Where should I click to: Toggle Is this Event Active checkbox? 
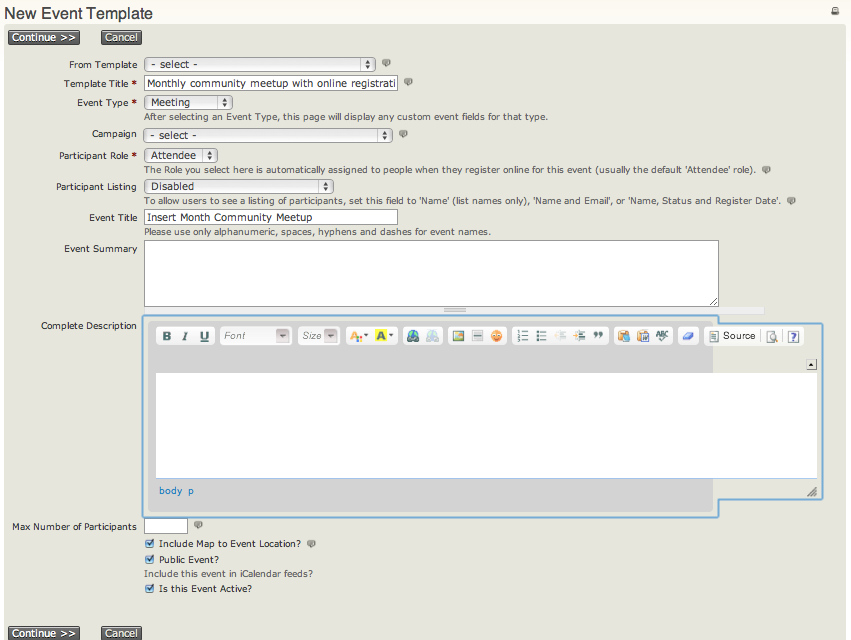click(150, 589)
